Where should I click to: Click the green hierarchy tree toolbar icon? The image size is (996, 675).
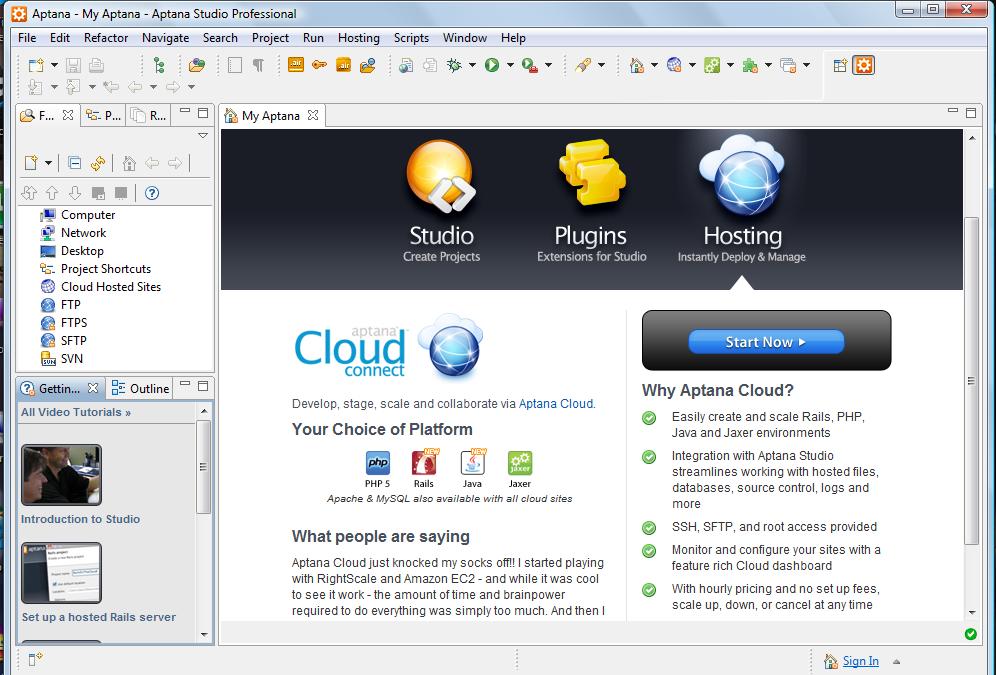[x=159, y=65]
